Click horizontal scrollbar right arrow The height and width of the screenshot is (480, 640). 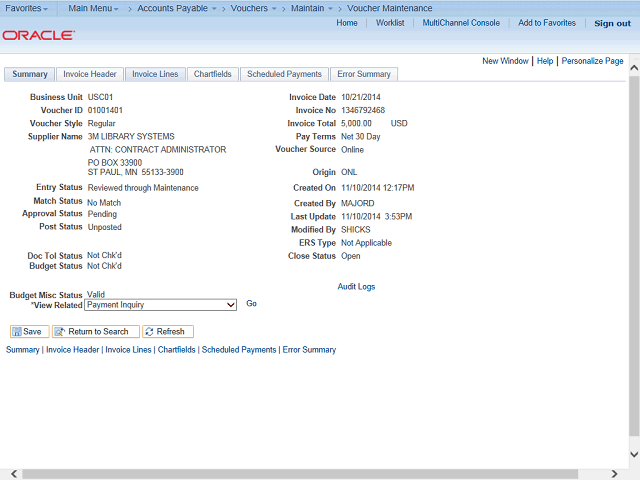click(x=614, y=474)
